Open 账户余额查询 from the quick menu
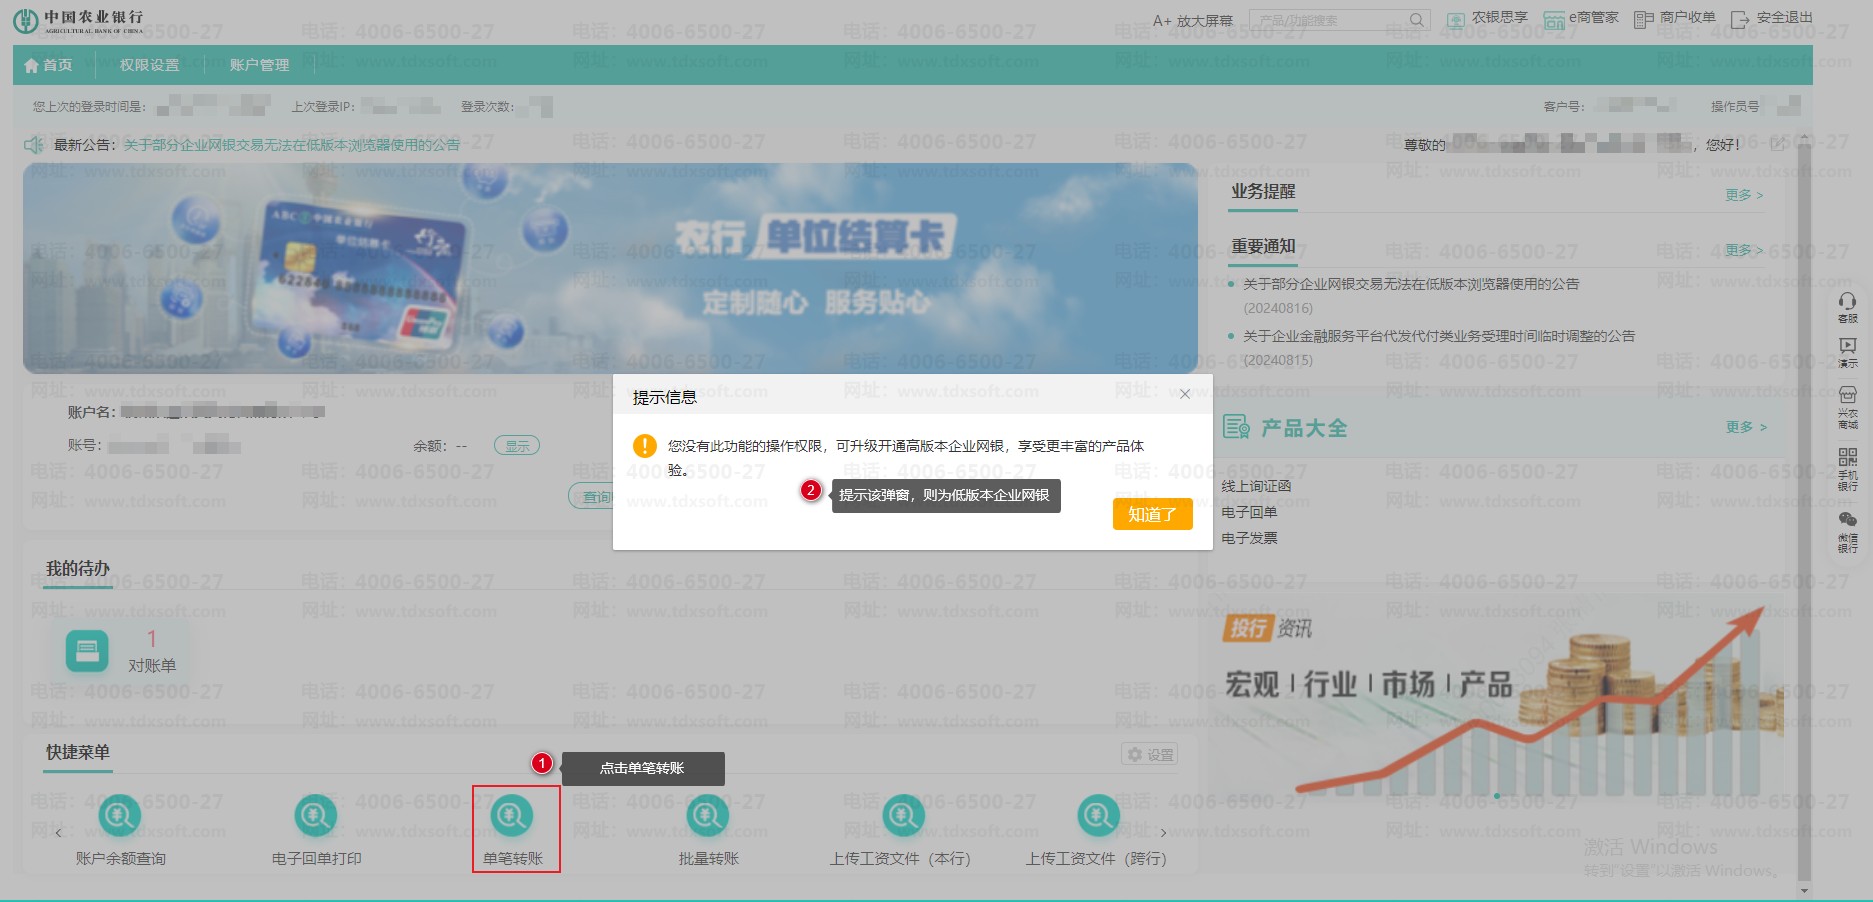The image size is (1873, 902). [120, 817]
